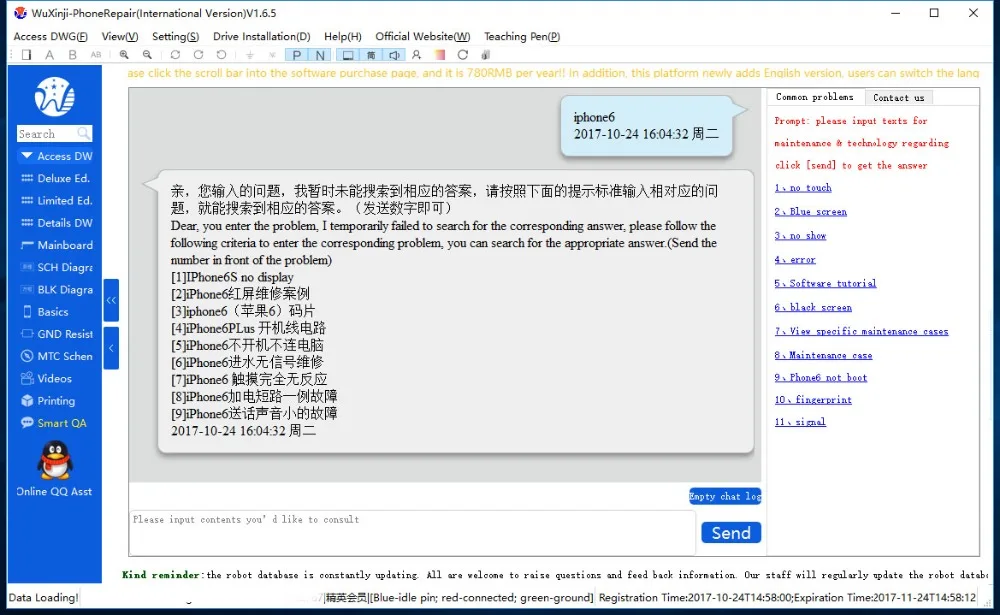Collapse sidebar with double chevron button

coord(111,300)
